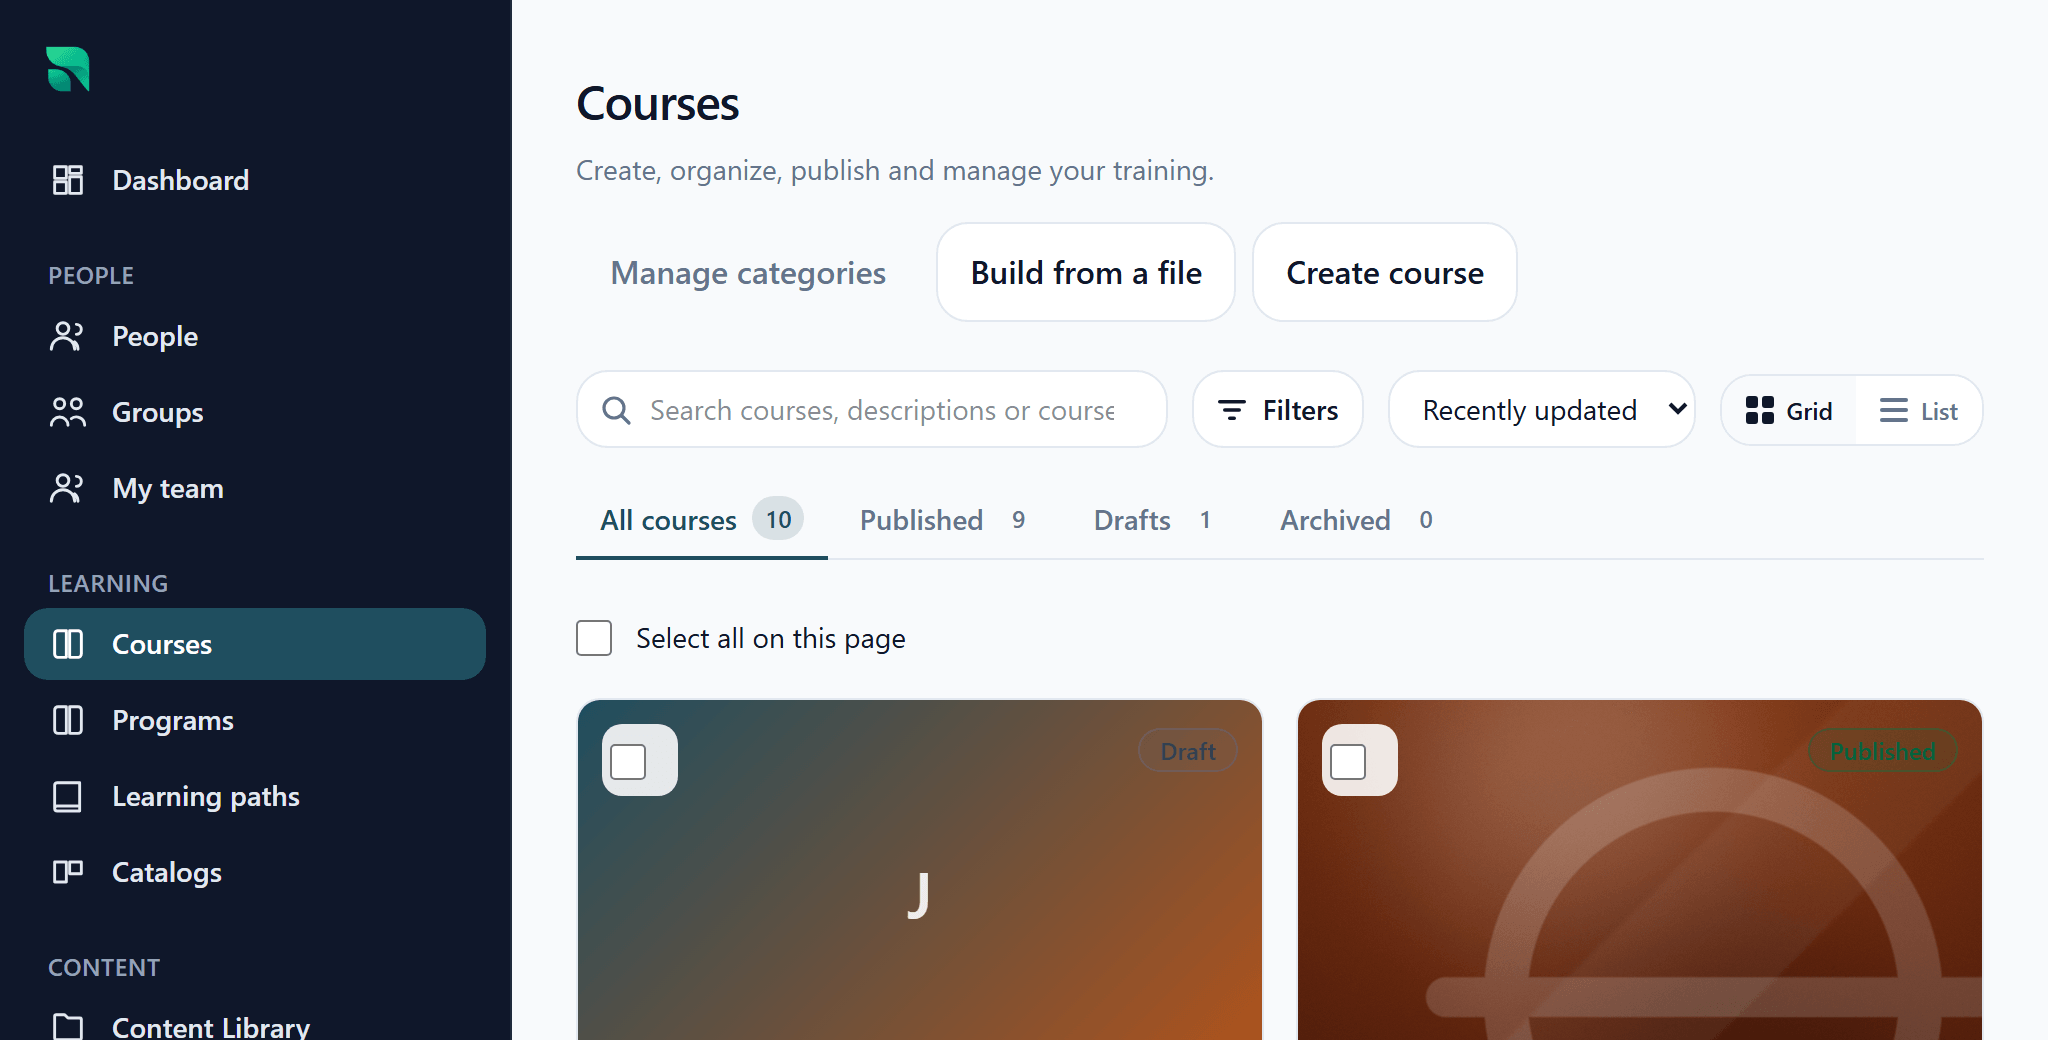Open the Recently updated sort dropdown
This screenshot has width=2048, height=1040.
pyautogui.click(x=1542, y=410)
